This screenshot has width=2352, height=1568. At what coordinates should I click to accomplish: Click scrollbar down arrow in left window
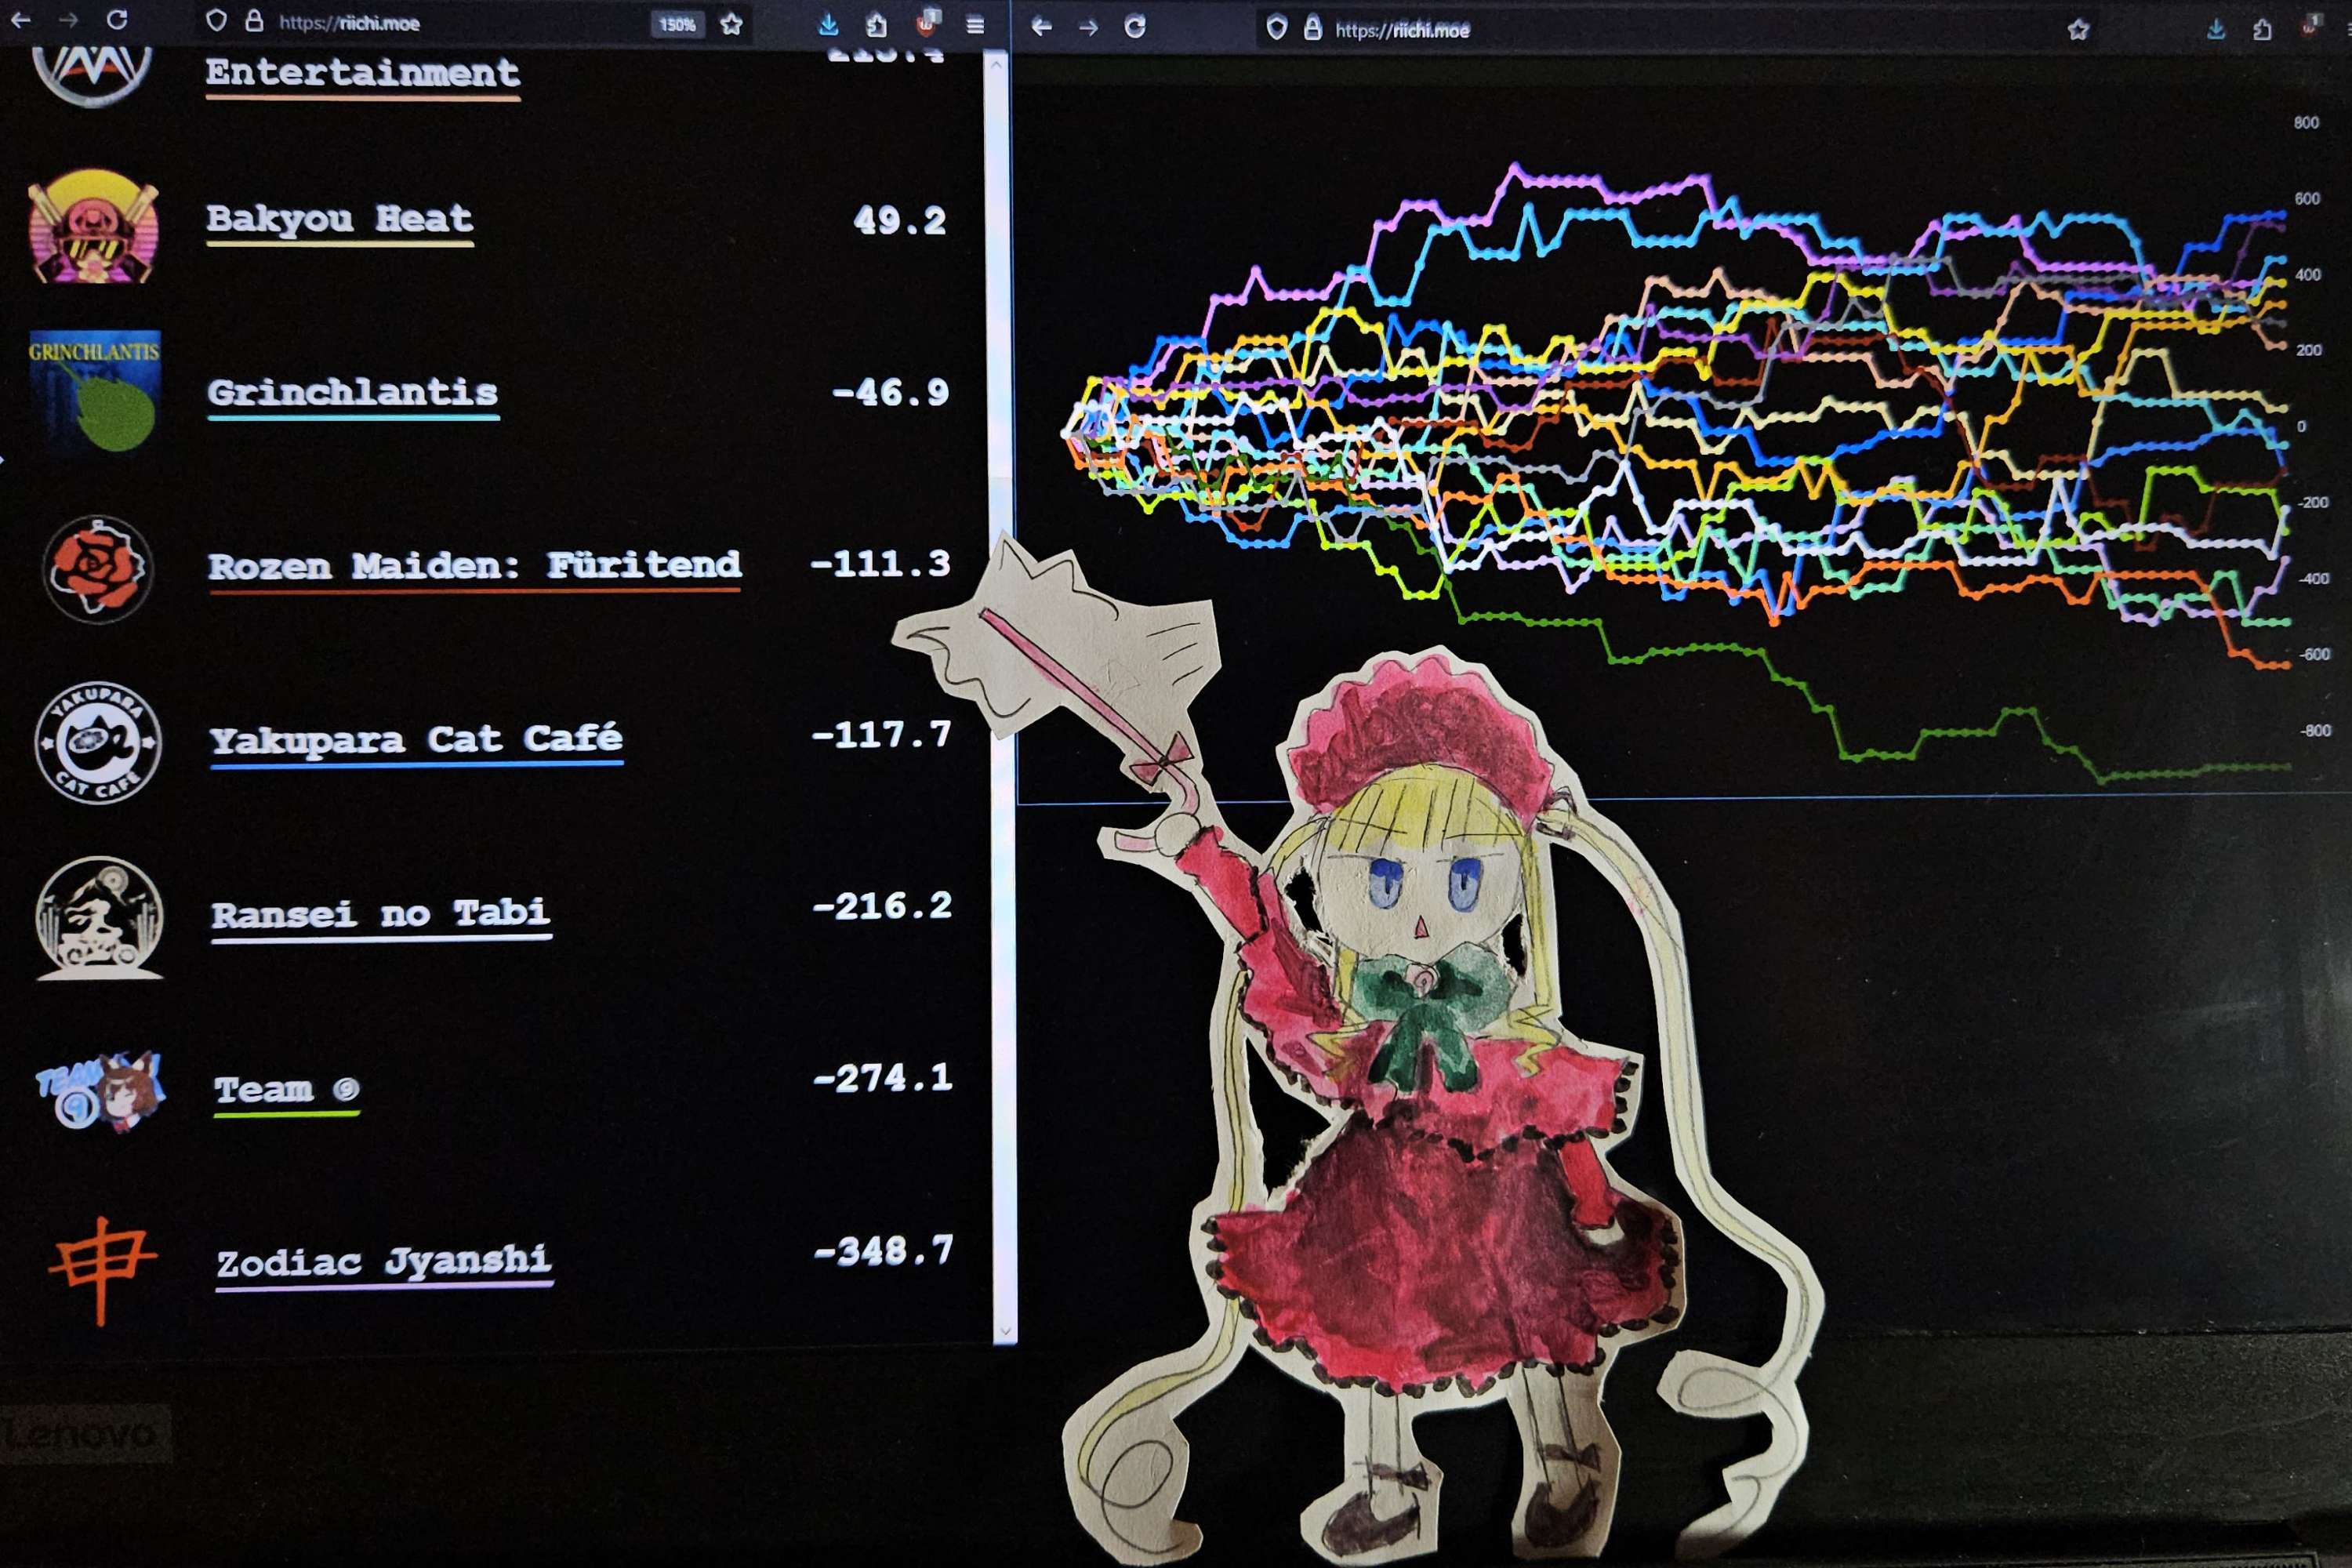click(1006, 1332)
